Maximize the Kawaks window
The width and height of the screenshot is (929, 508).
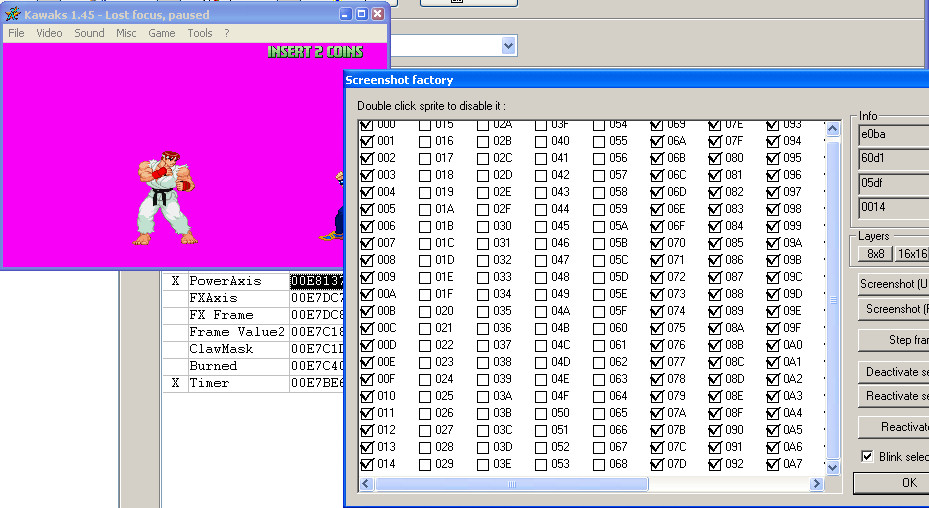(362, 14)
